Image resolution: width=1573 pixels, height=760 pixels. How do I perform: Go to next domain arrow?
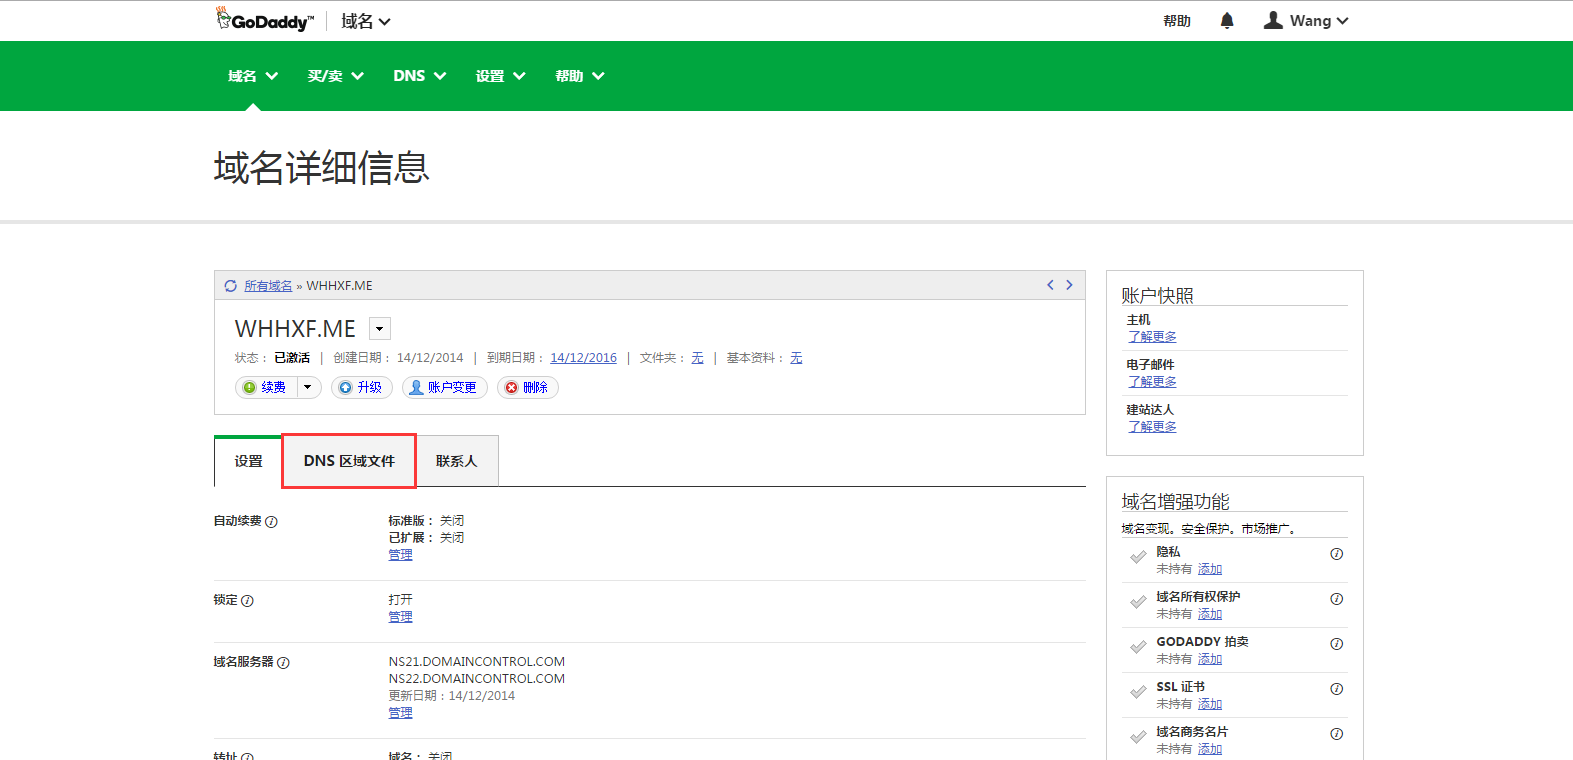tap(1069, 285)
